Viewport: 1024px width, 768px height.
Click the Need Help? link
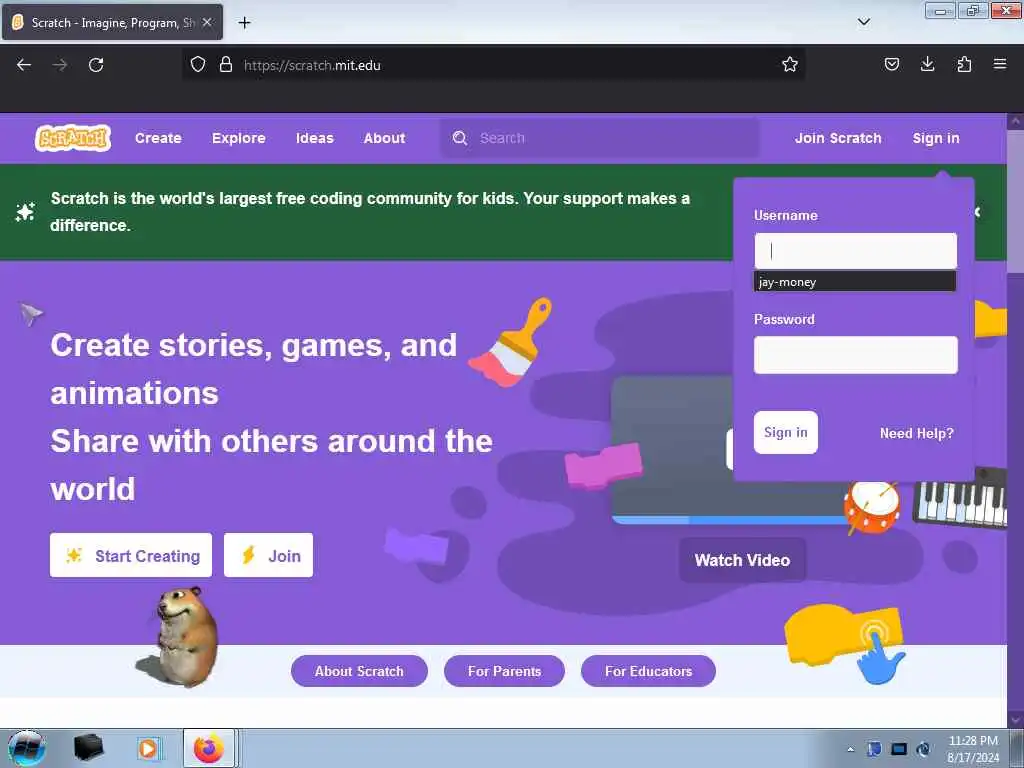pos(916,433)
